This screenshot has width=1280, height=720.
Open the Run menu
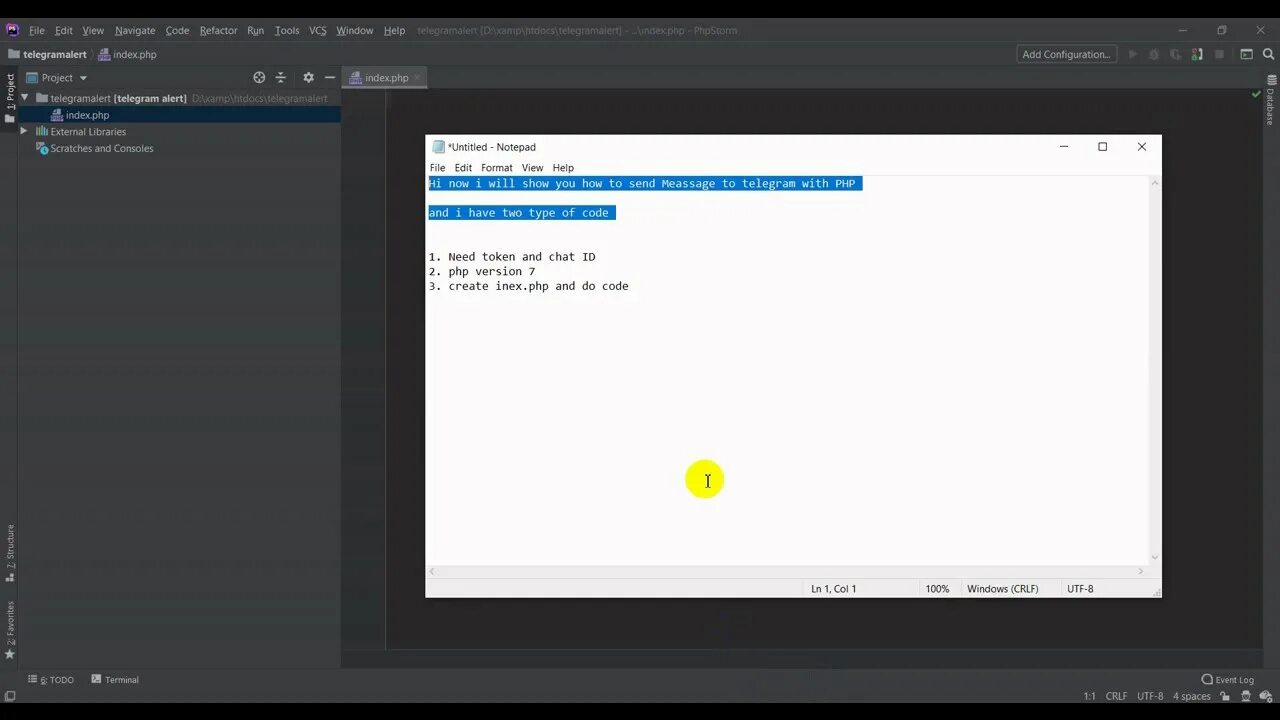tap(256, 30)
